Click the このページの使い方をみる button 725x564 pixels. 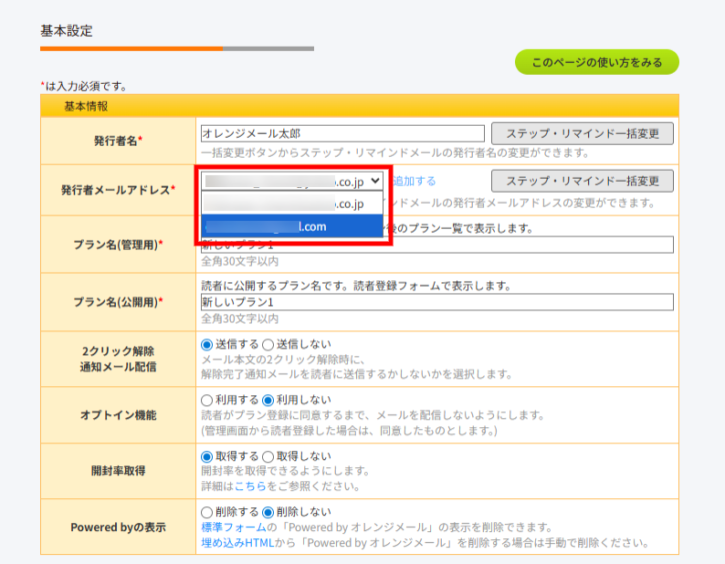pos(596,62)
